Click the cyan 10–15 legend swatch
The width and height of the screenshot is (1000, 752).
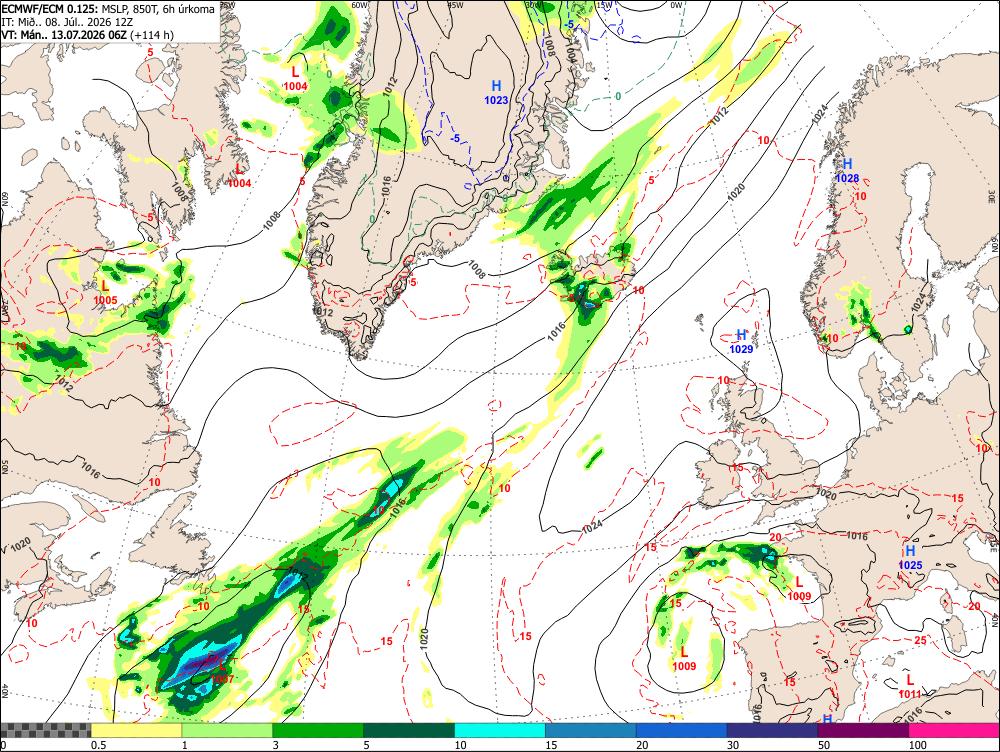500,730
